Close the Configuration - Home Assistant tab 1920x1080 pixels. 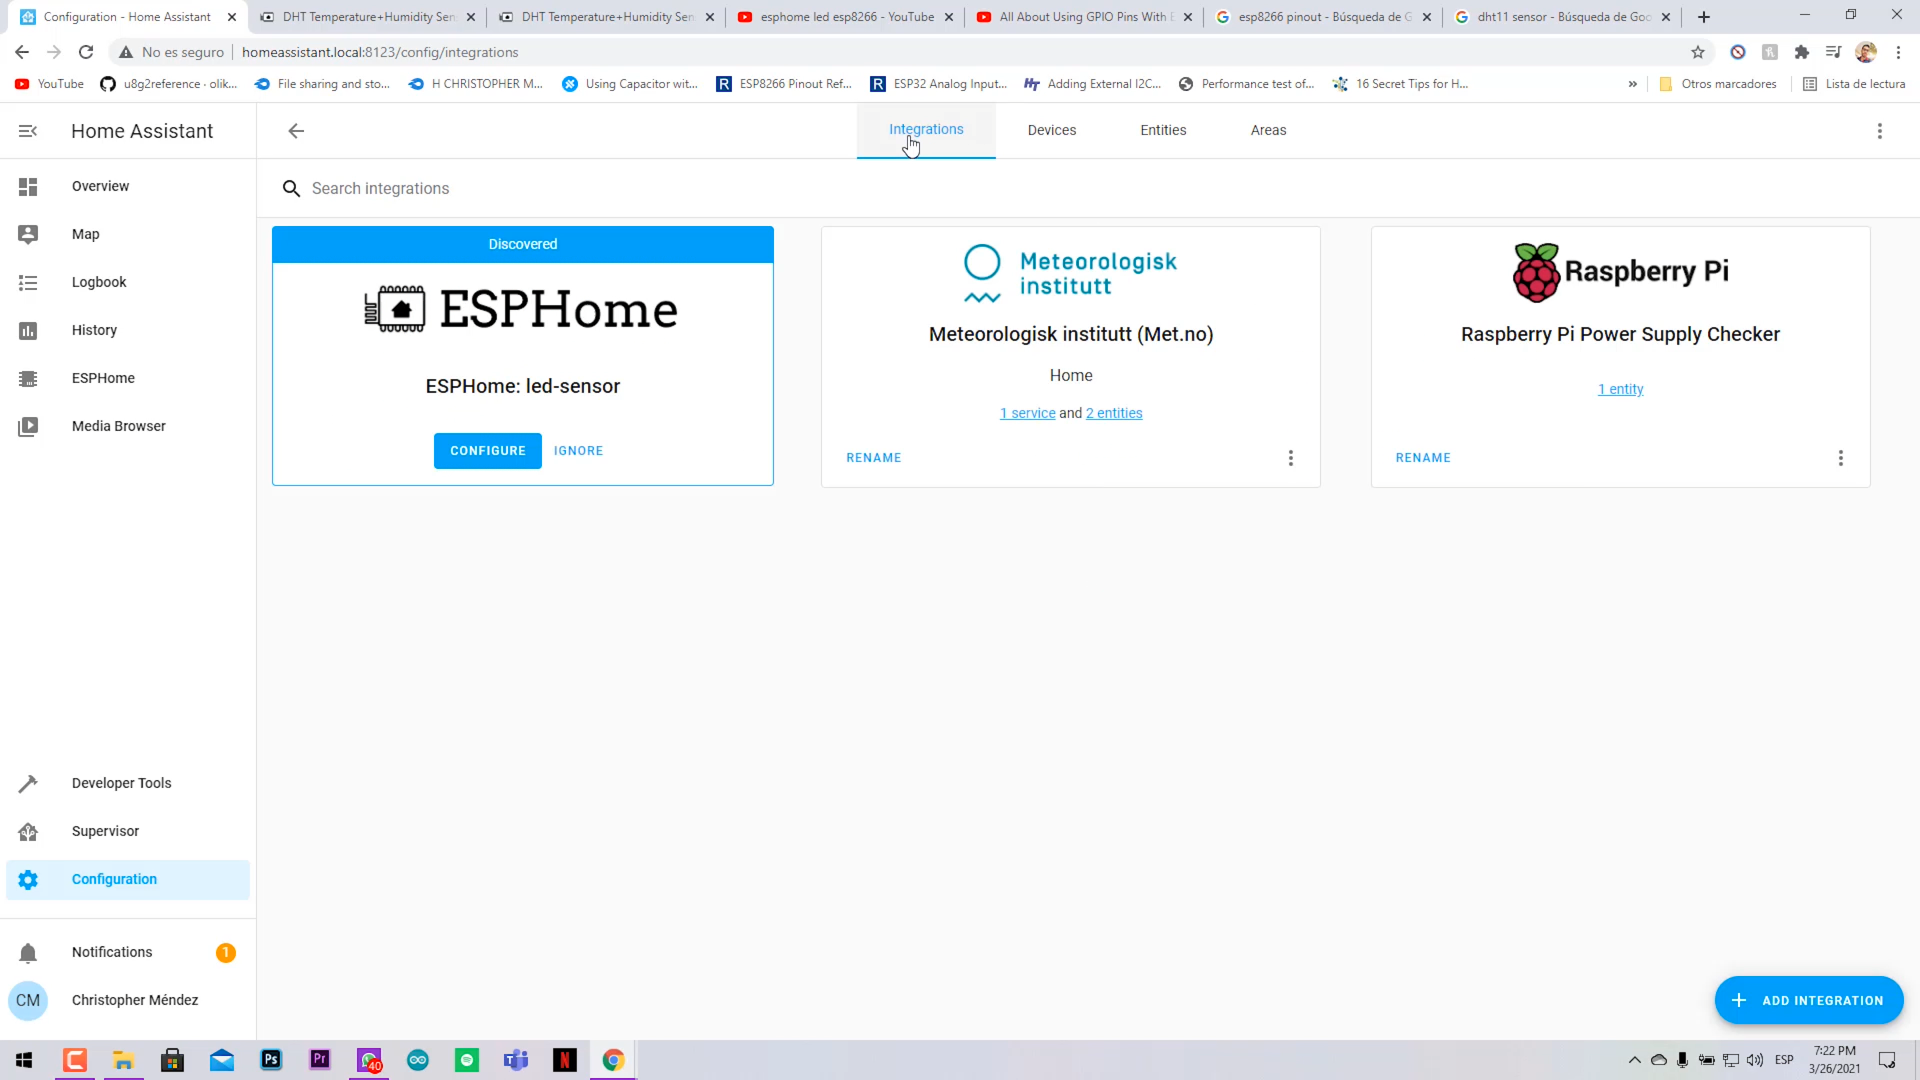(x=232, y=17)
